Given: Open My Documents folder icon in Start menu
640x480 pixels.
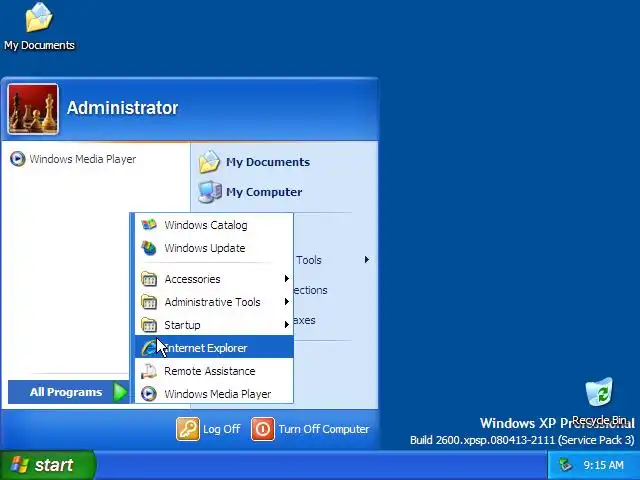Looking at the screenshot, I should [209, 162].
